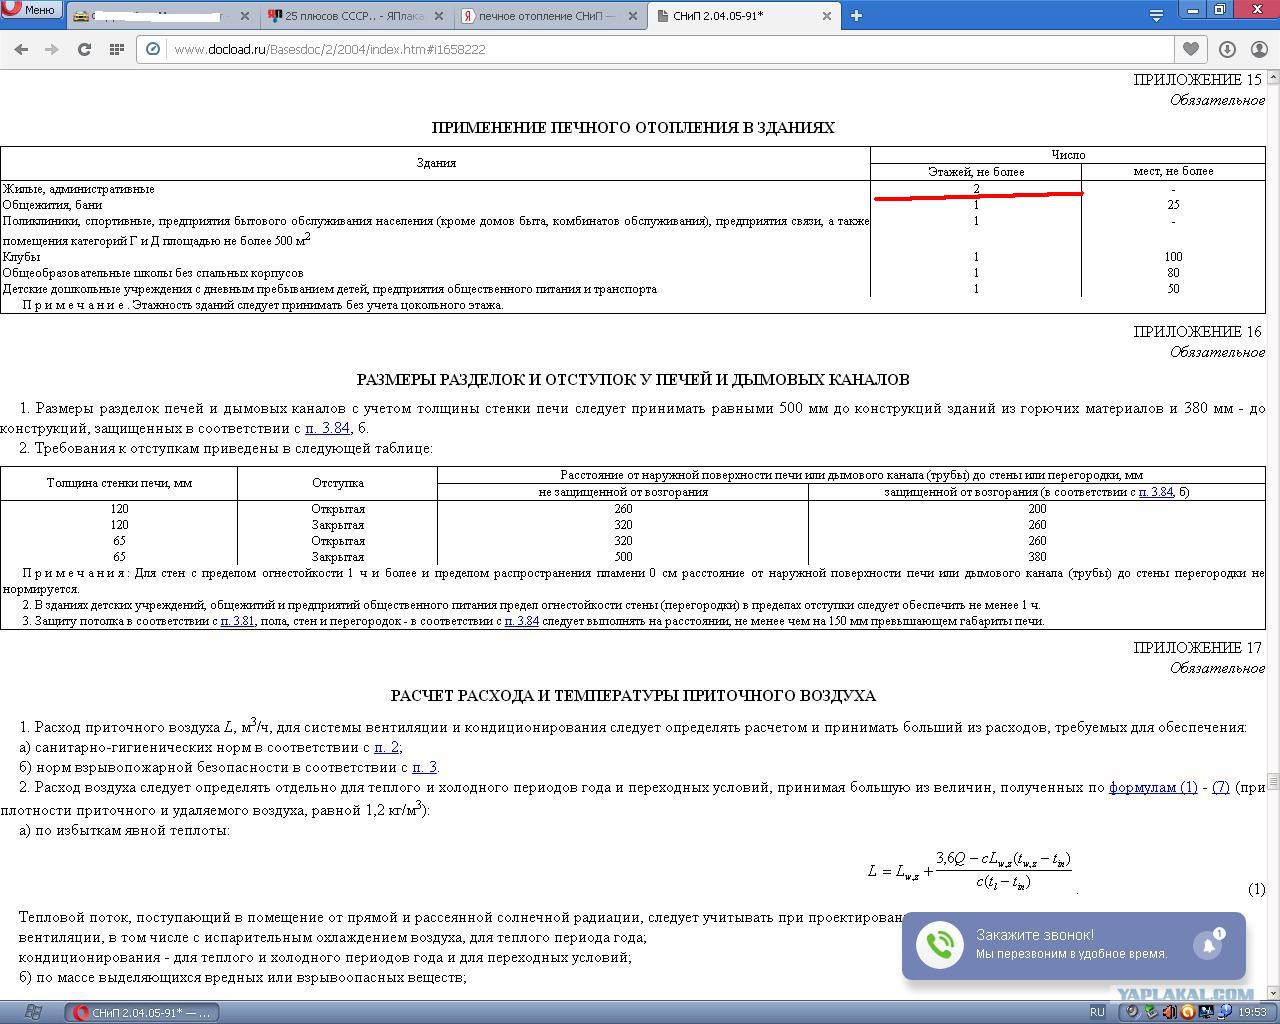The image size is (1280, 1024).
Task: Switch to the 25 плюсов СССР tab
Action: tap(355, 16)
